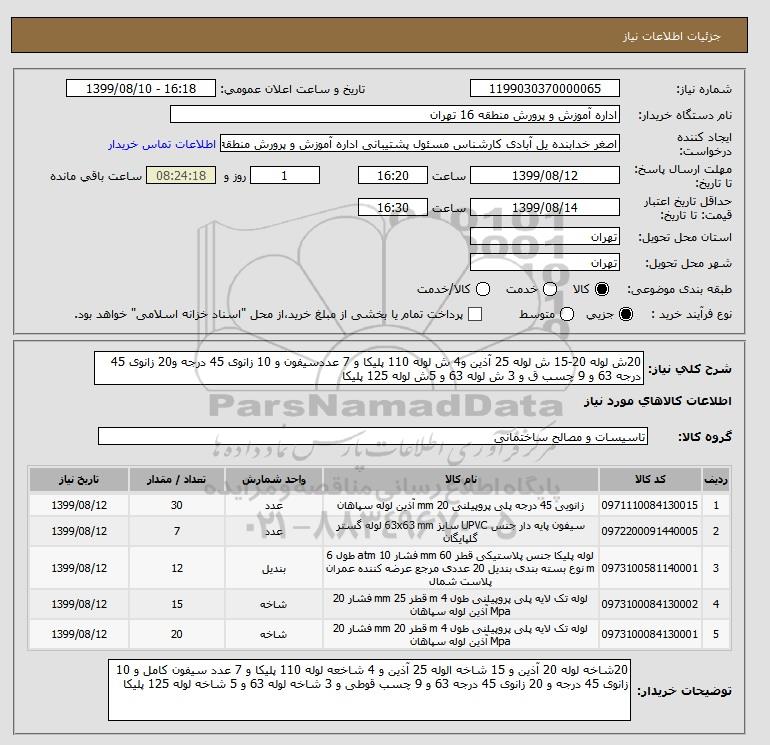Viewport: 770px width, 745px height.
Task: Click the response deadline time 16:20 field
Action: (393, 175)
